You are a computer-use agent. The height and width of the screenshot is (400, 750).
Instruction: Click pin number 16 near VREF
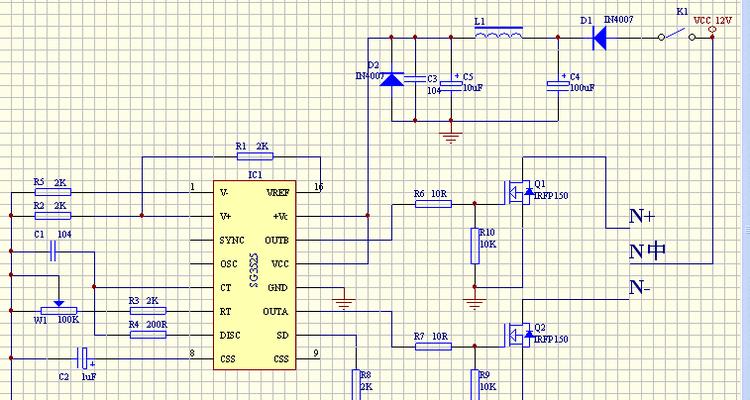tap(319, 187)
